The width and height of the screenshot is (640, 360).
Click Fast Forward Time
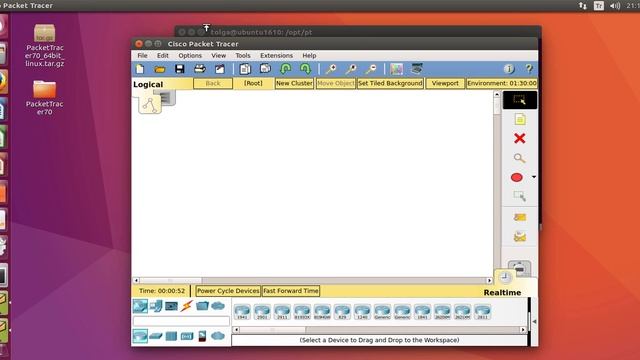click(291, 291)
